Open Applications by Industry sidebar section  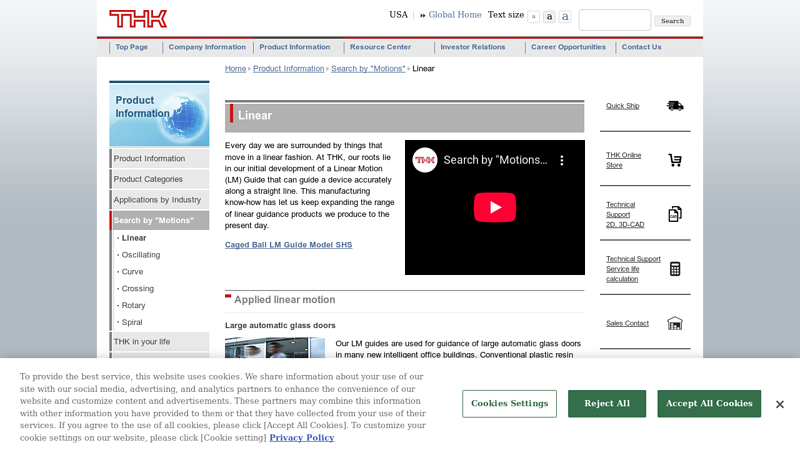tap(159, 200)
